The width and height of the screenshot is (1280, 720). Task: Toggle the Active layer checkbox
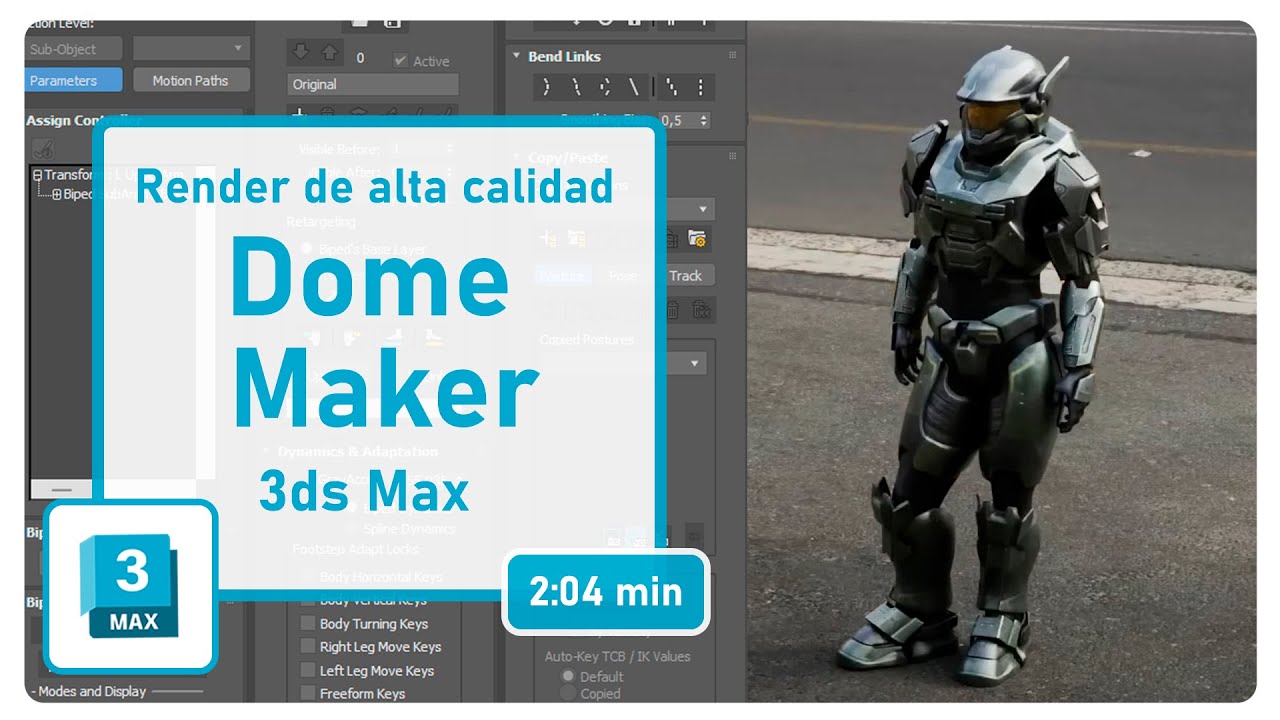401,60
